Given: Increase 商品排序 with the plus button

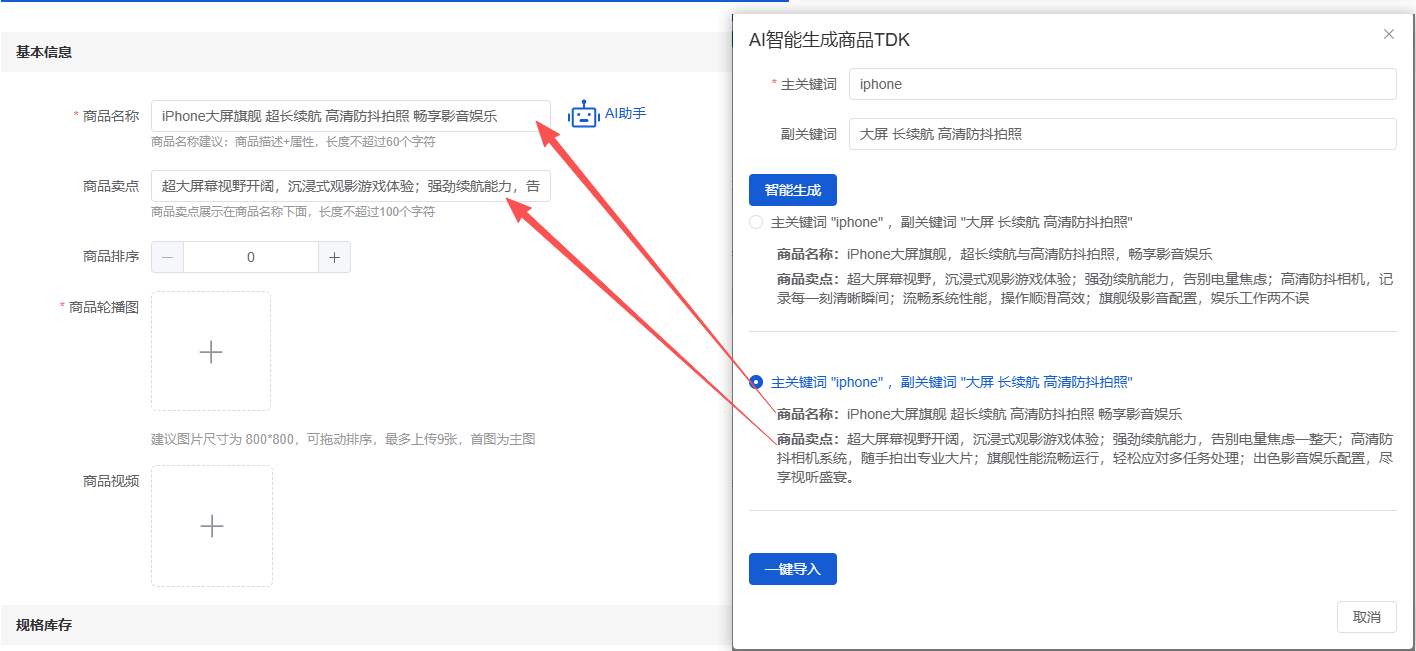Looking at the screenshot, I should [x=334, y=257].
